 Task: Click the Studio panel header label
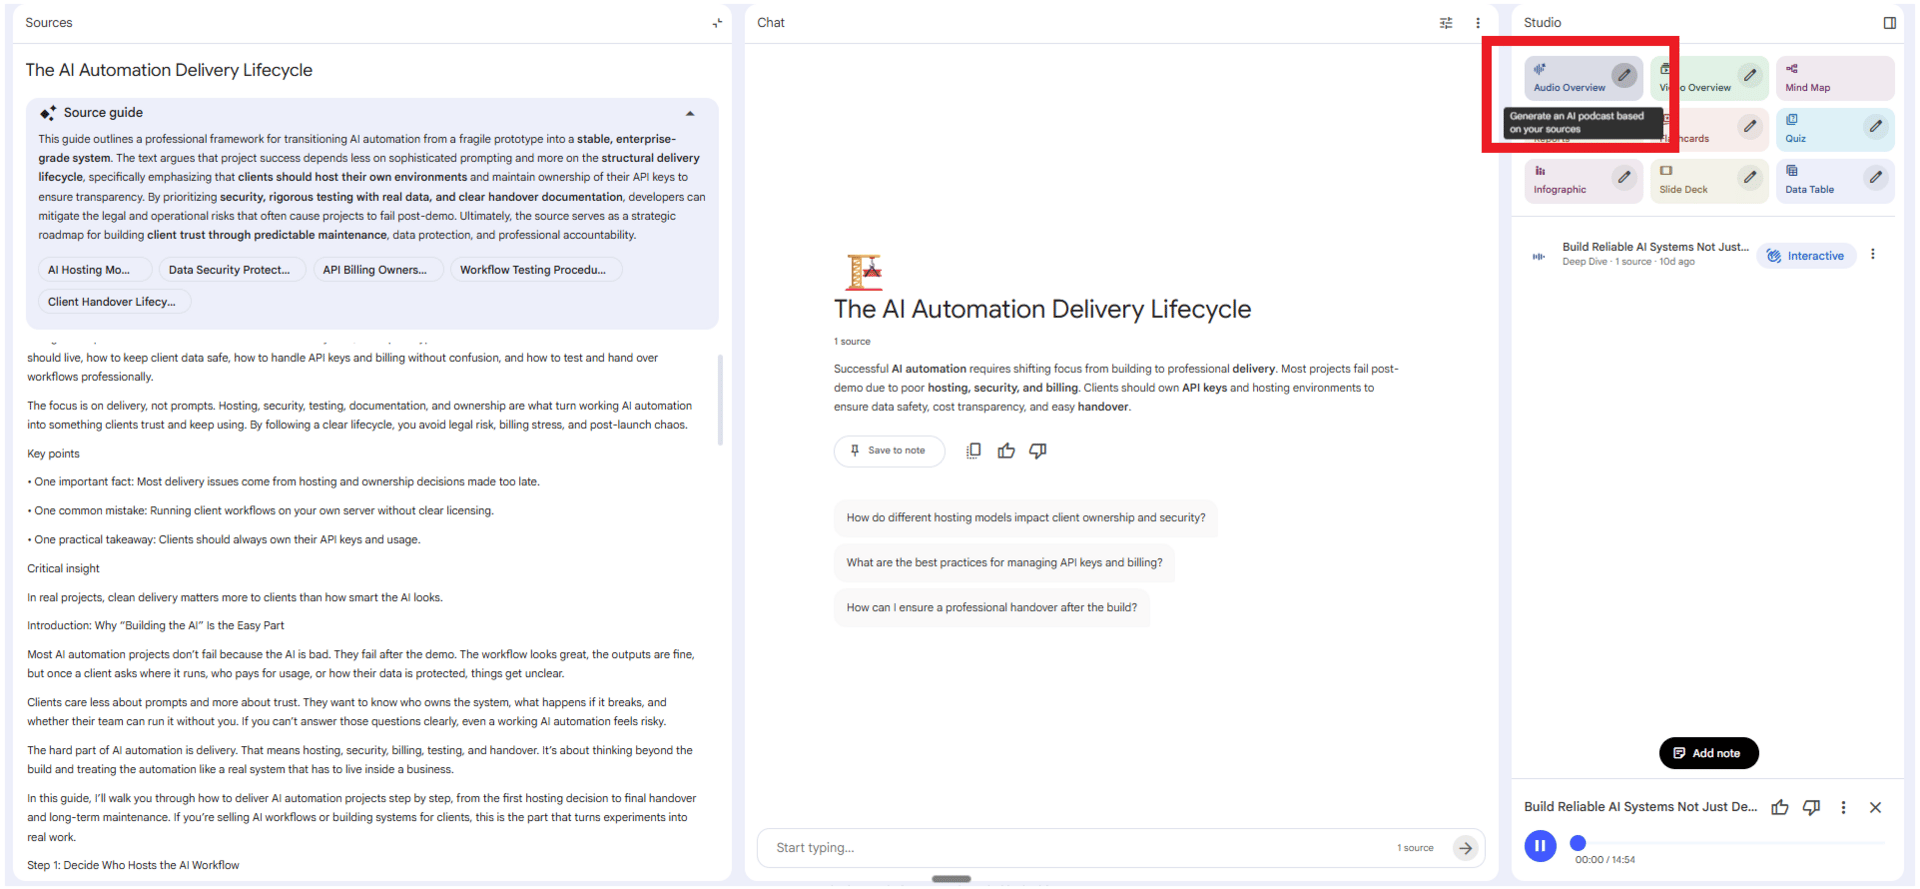[1542, 23]
